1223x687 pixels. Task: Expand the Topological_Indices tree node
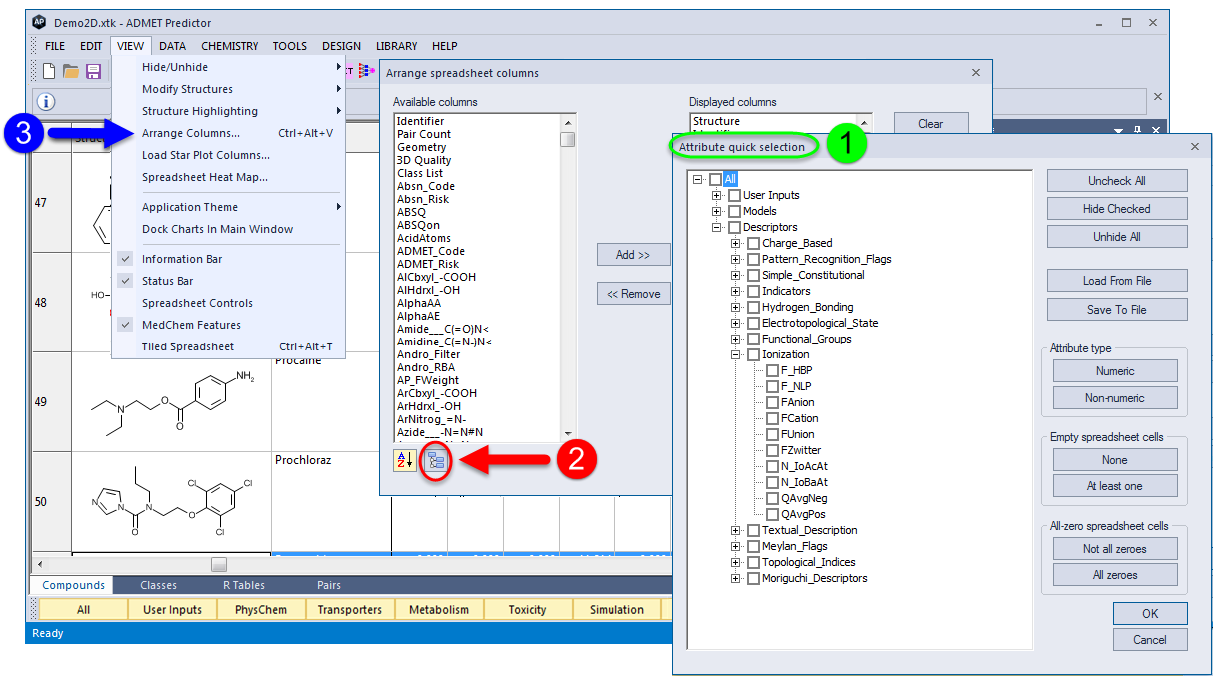pyautogui.click(x=735, y=562)
